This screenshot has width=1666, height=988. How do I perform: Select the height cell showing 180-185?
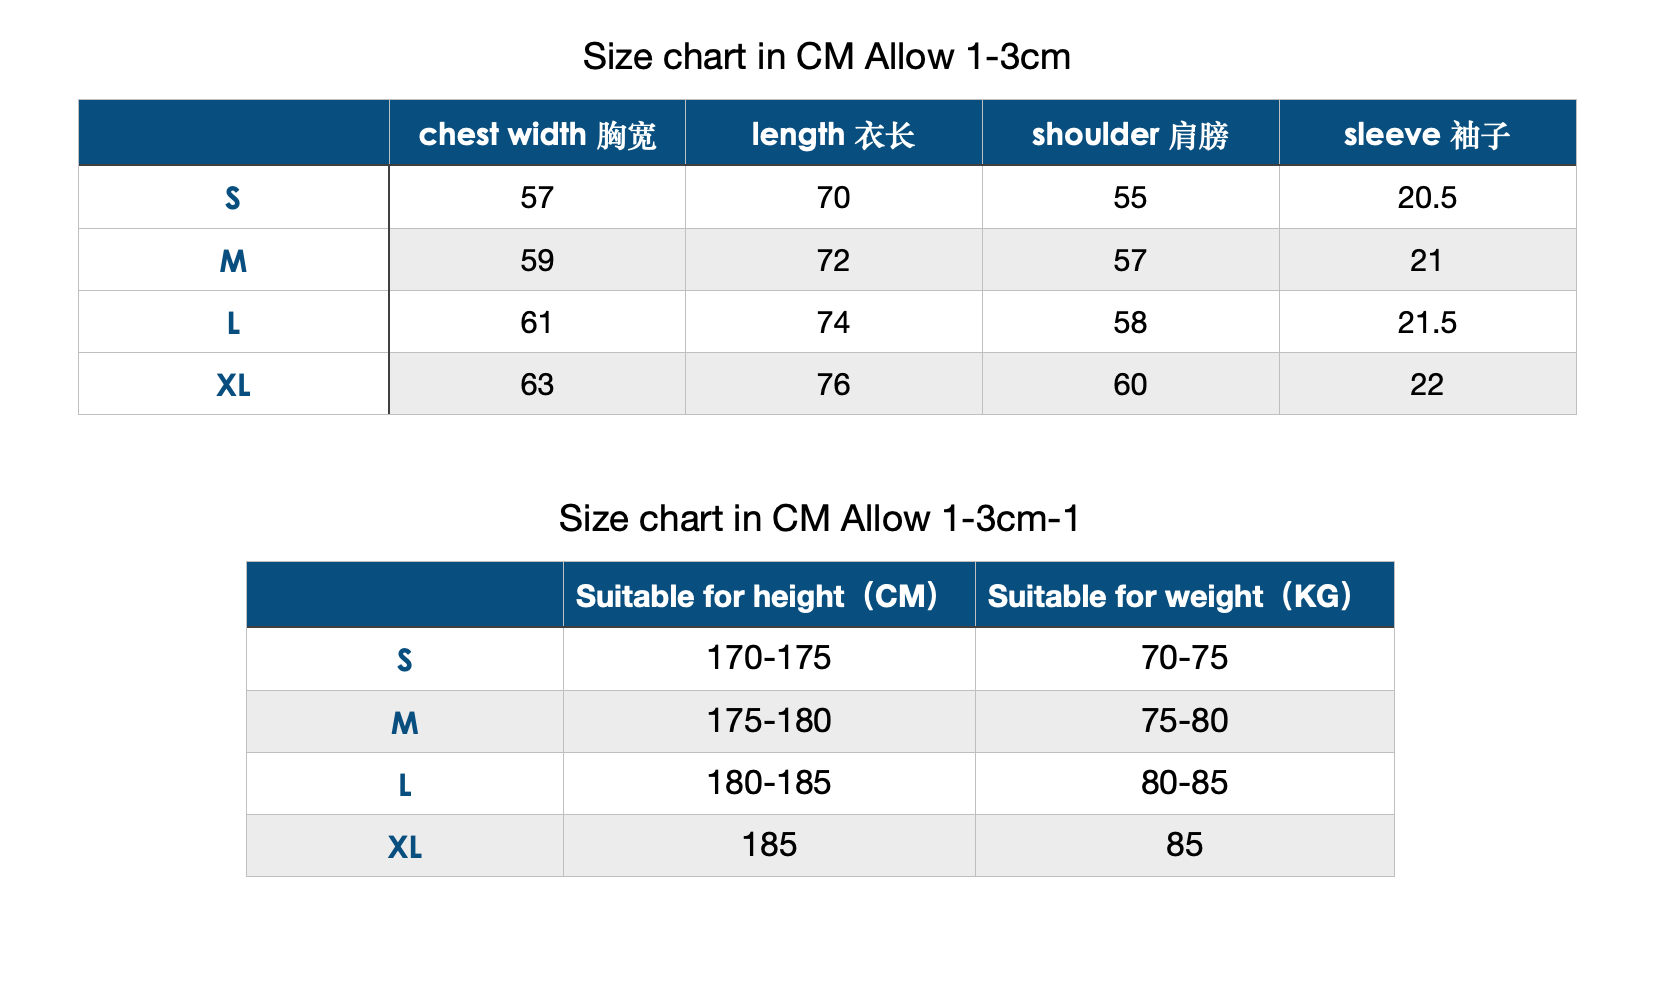(x=769, y=783)
